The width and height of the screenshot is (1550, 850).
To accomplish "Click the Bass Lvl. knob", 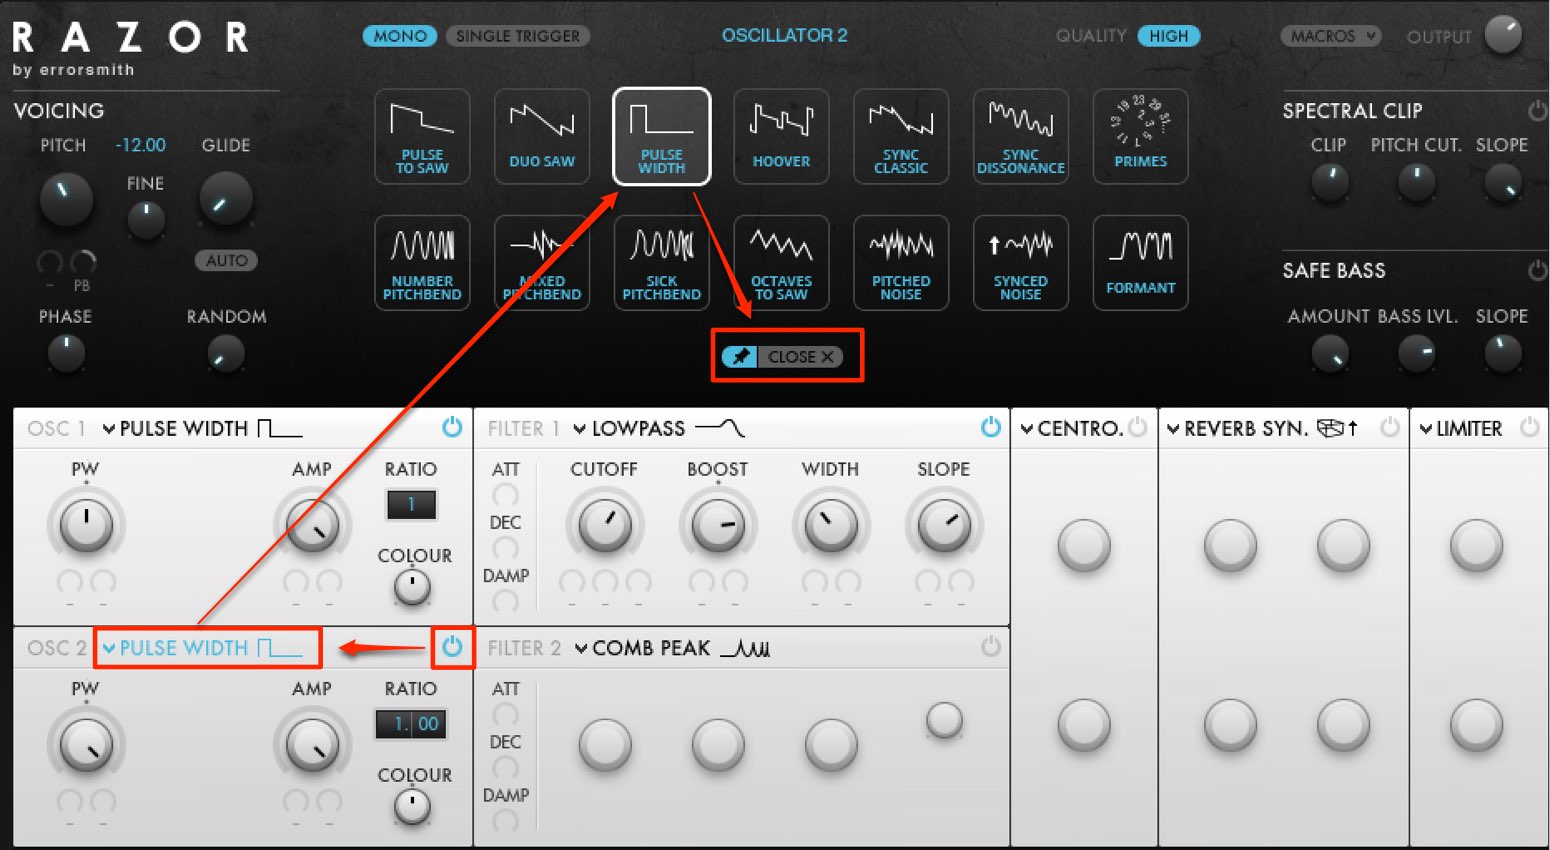I will (x=1416, y=352).
